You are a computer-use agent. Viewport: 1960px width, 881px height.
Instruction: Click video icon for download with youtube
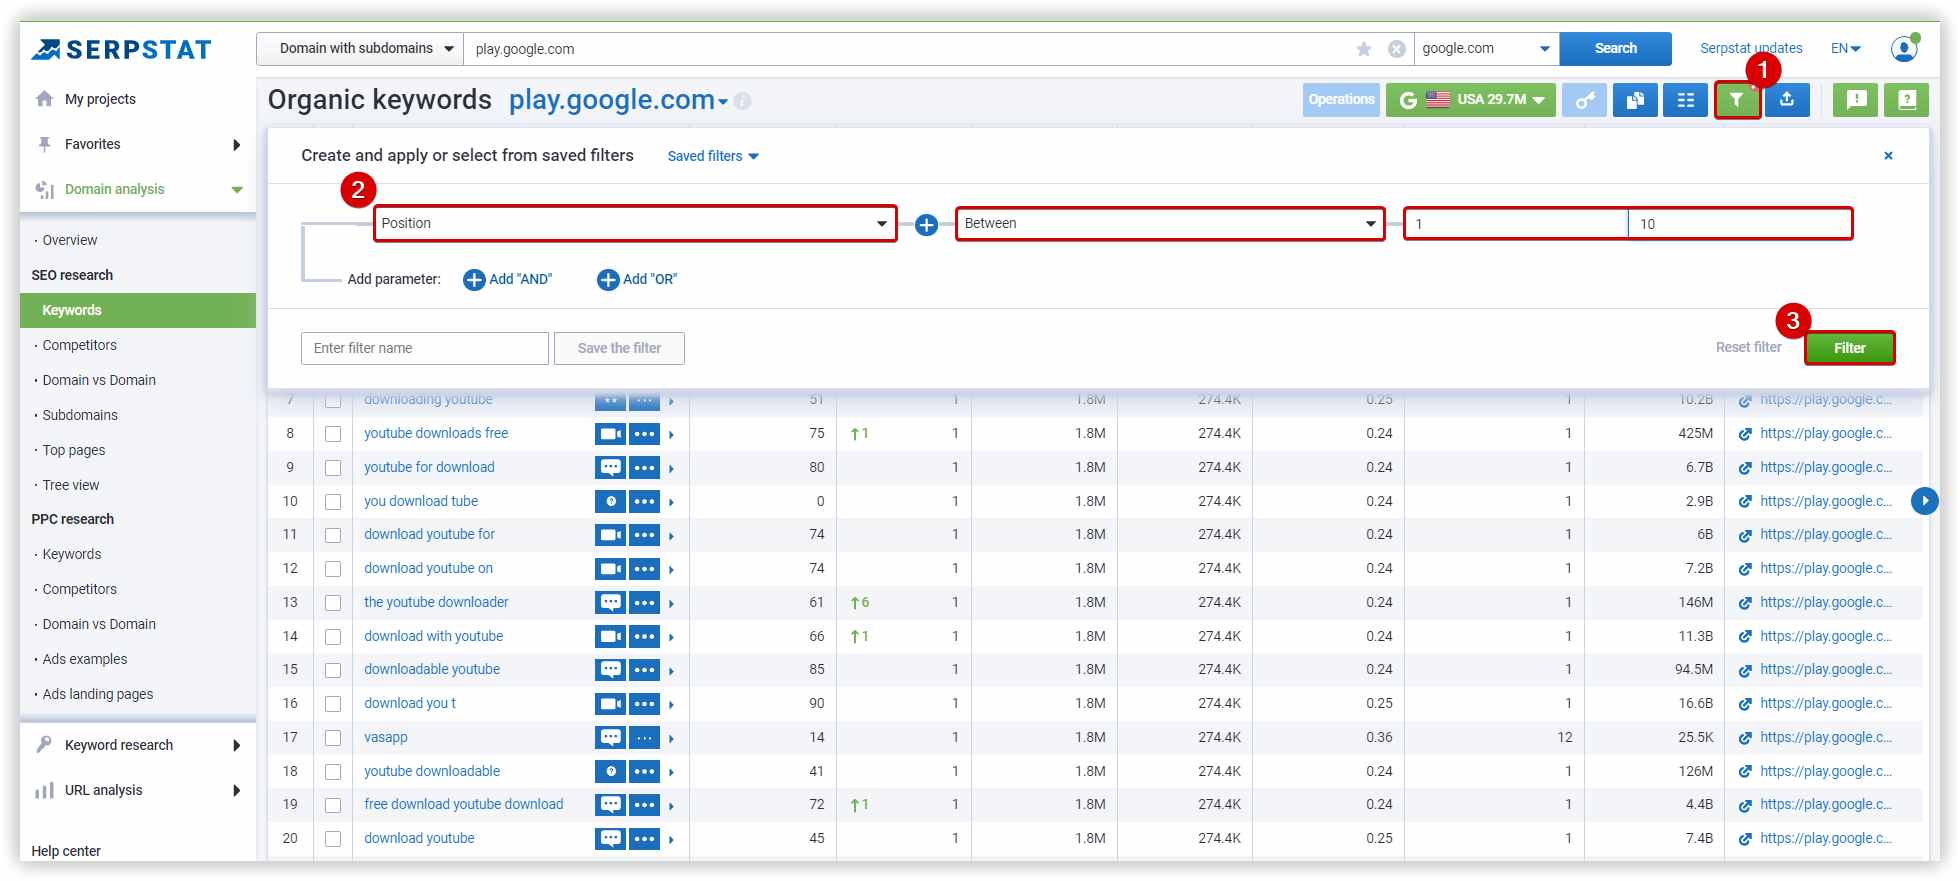[610, 637]
